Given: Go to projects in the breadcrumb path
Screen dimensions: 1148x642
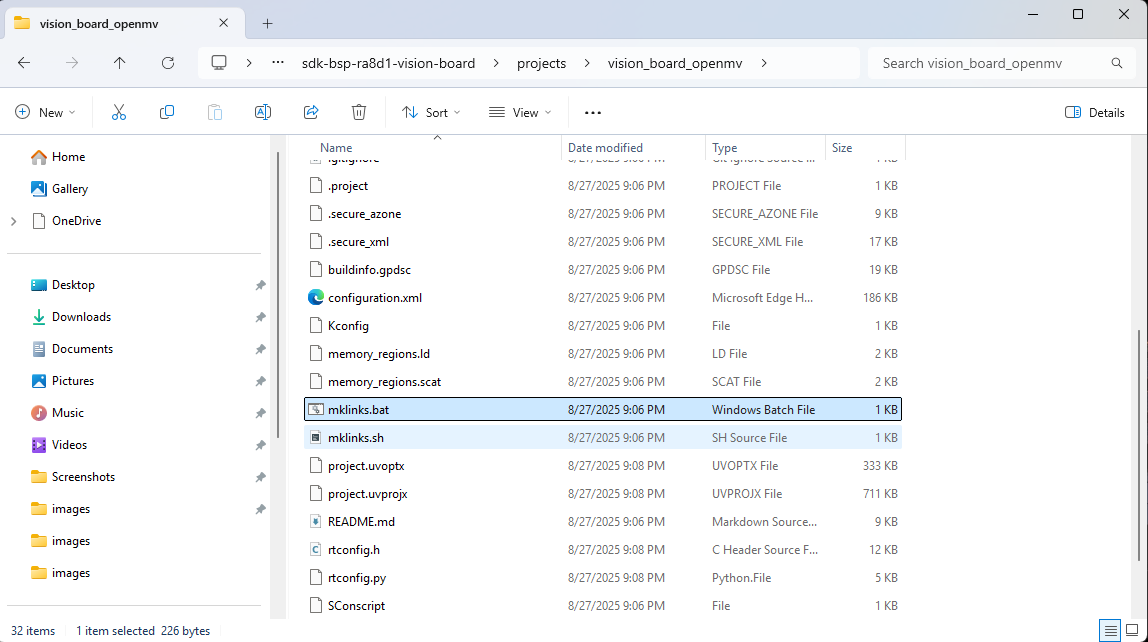Looking at the screenshot, I should (541, 63).
